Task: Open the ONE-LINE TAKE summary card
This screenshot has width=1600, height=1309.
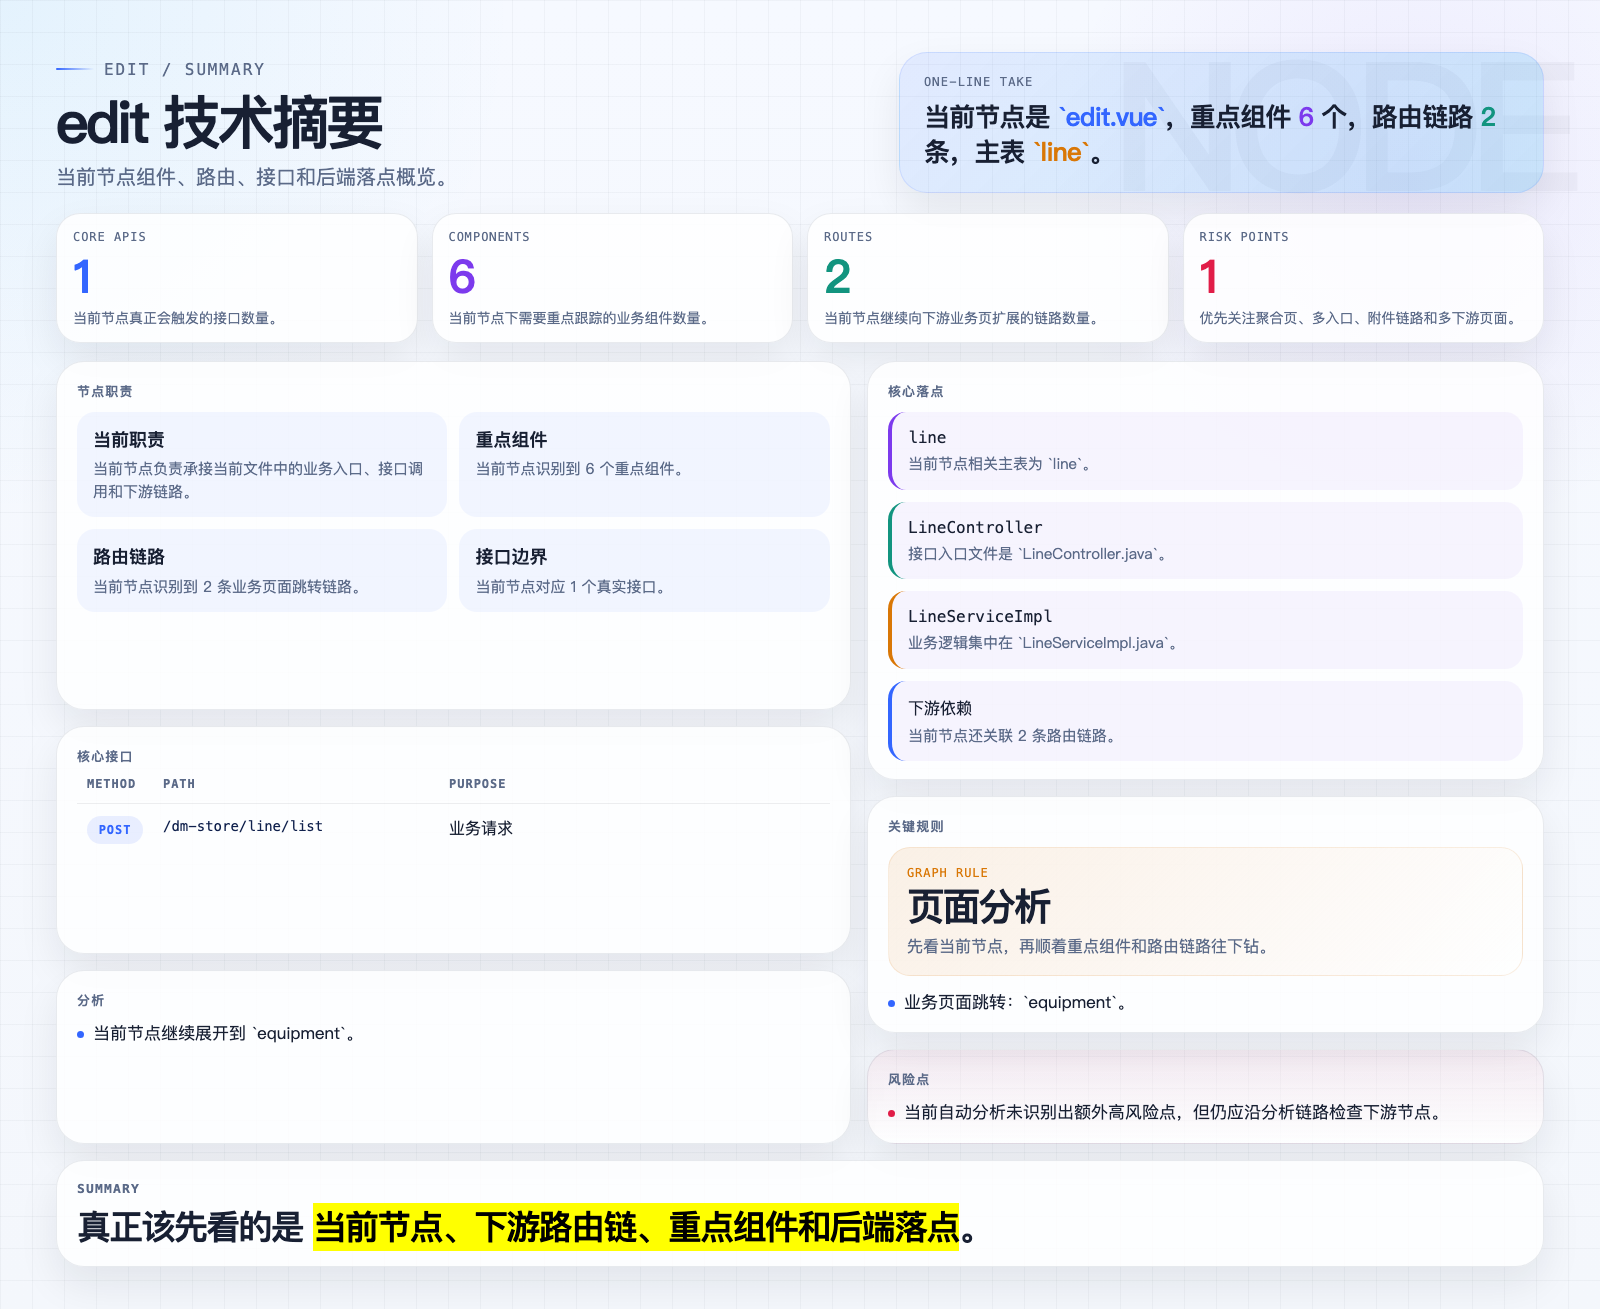Action: click(1220, 122)
